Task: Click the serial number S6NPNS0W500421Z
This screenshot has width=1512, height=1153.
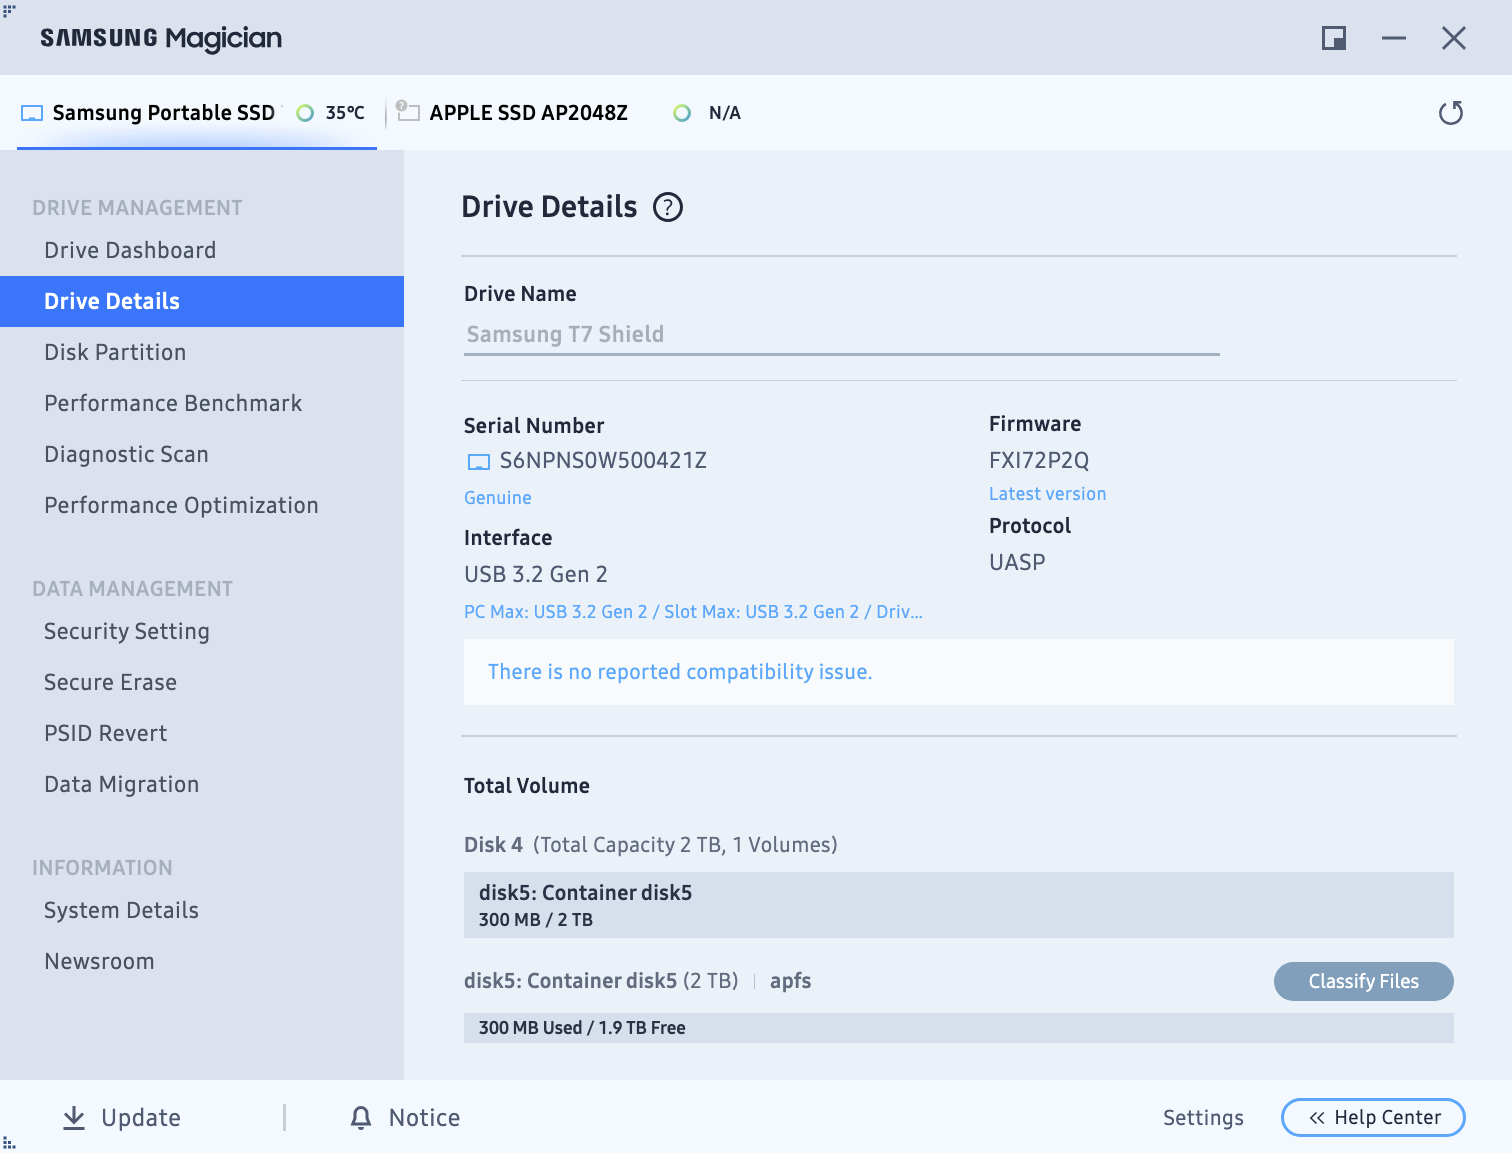Action: [603, 461]
